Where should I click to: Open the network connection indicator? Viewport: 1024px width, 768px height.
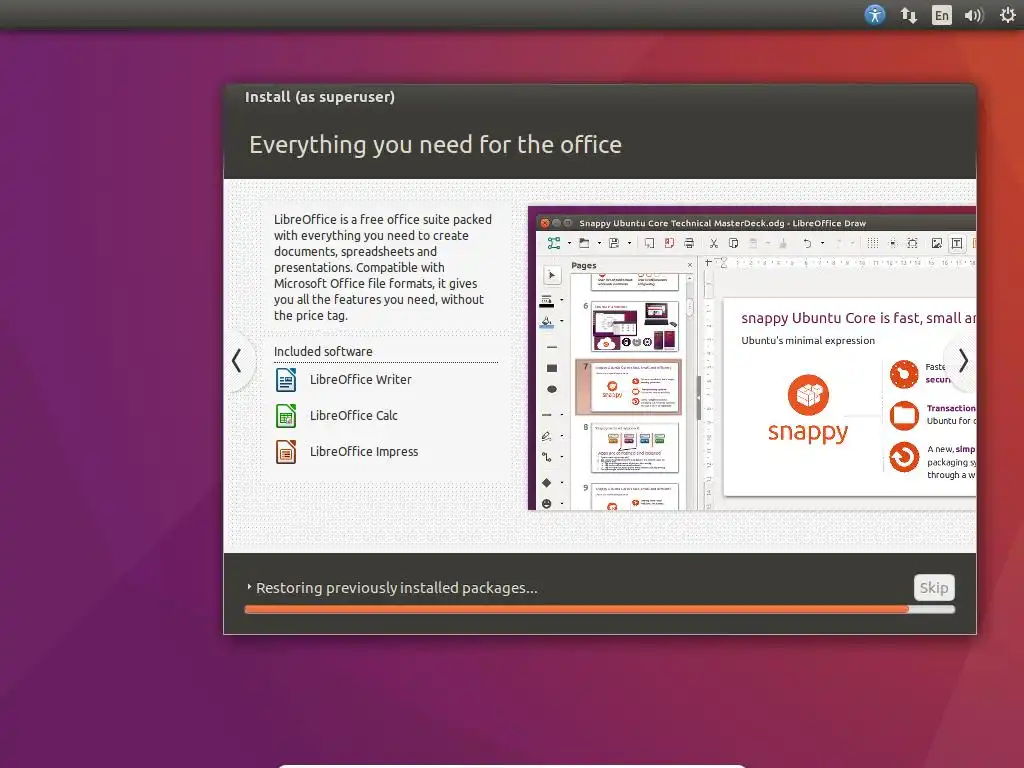[908, 14]
